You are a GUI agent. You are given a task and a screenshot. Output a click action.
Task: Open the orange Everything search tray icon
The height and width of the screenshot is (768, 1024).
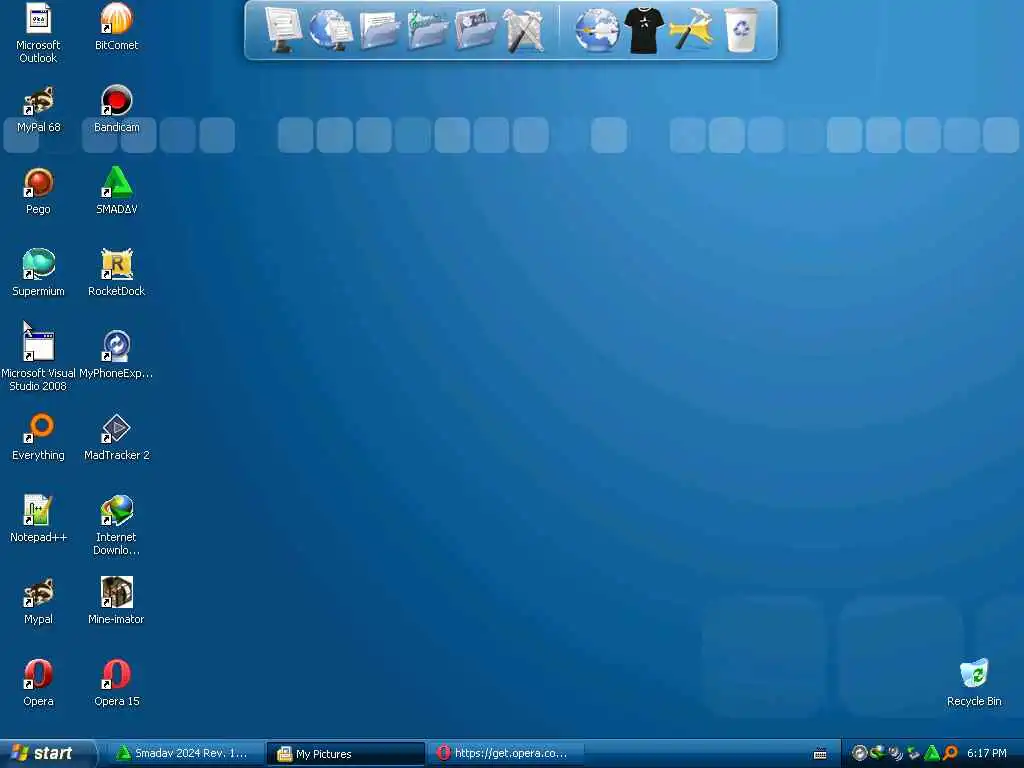[x=950, y=753]
